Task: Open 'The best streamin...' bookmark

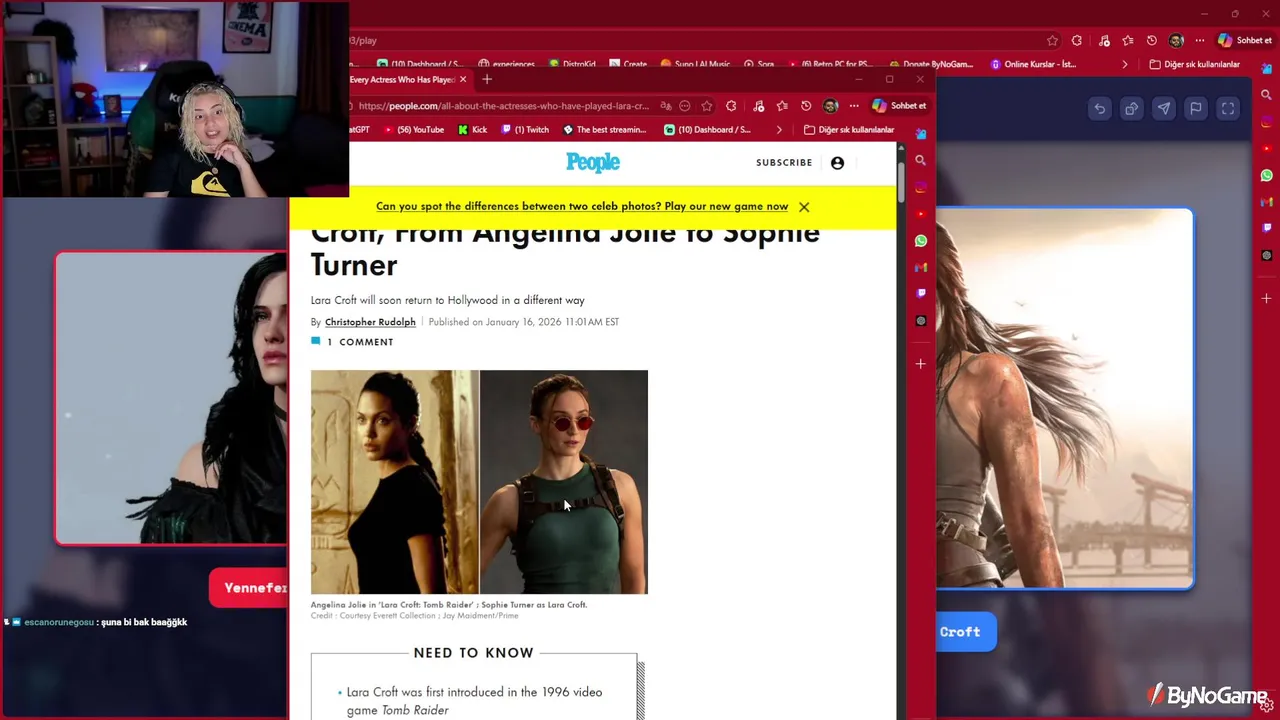Action: pos(604,130)
